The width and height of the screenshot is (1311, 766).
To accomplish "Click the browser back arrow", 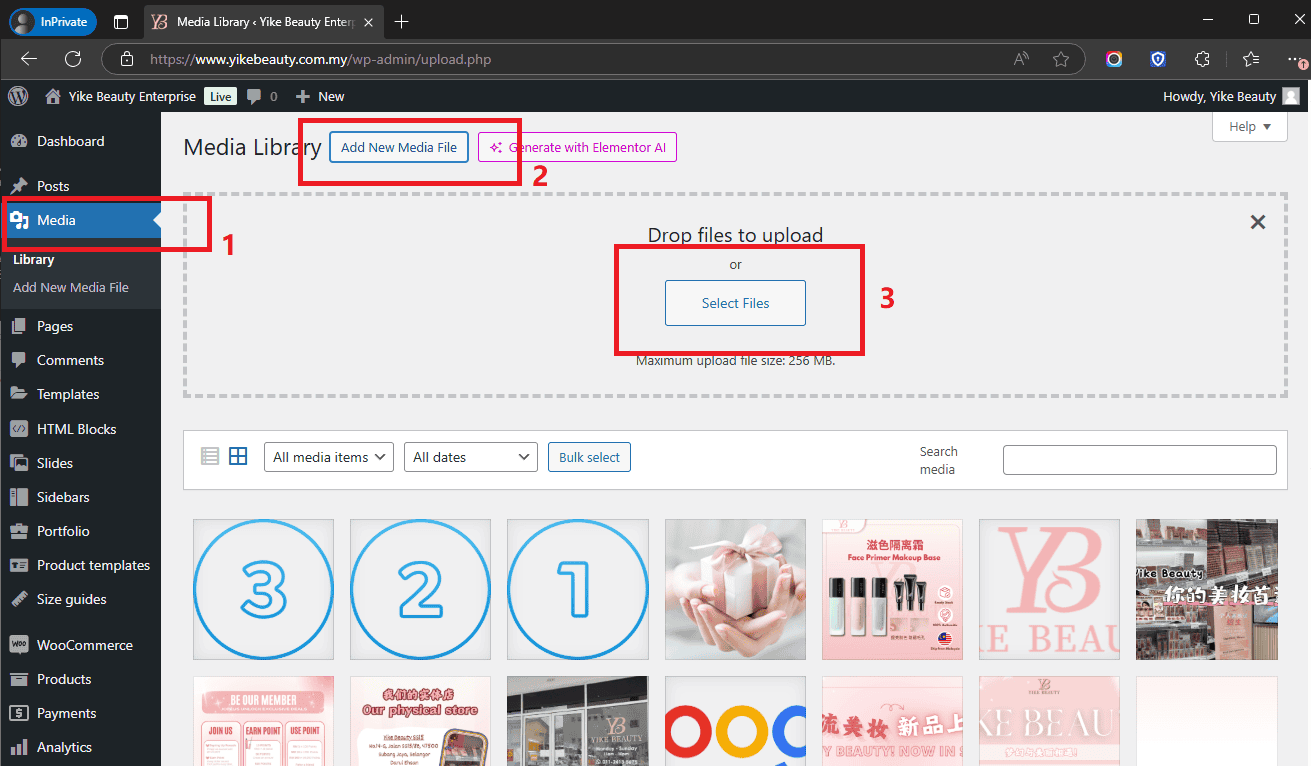I will (x=29, y=59).
